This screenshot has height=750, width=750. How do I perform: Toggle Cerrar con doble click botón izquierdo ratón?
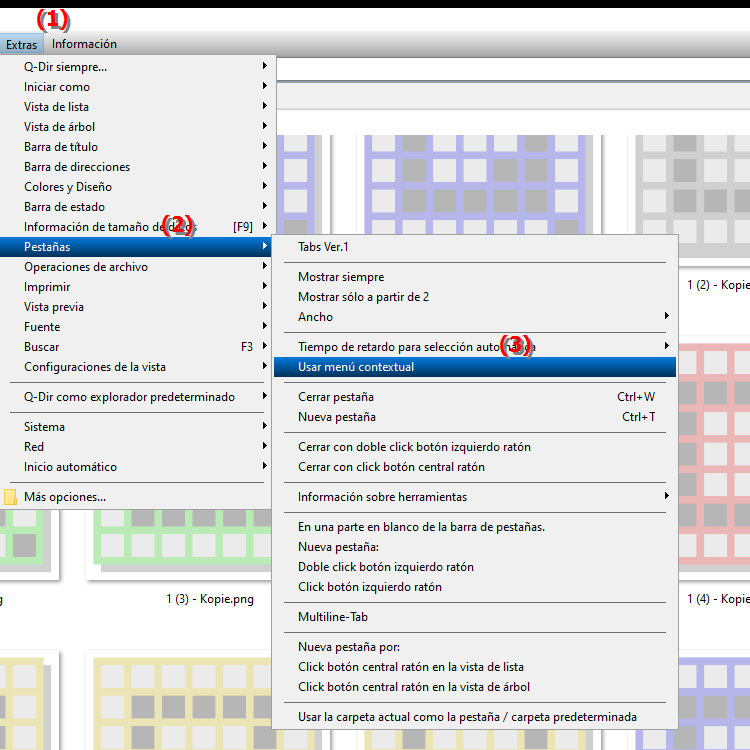474,447
